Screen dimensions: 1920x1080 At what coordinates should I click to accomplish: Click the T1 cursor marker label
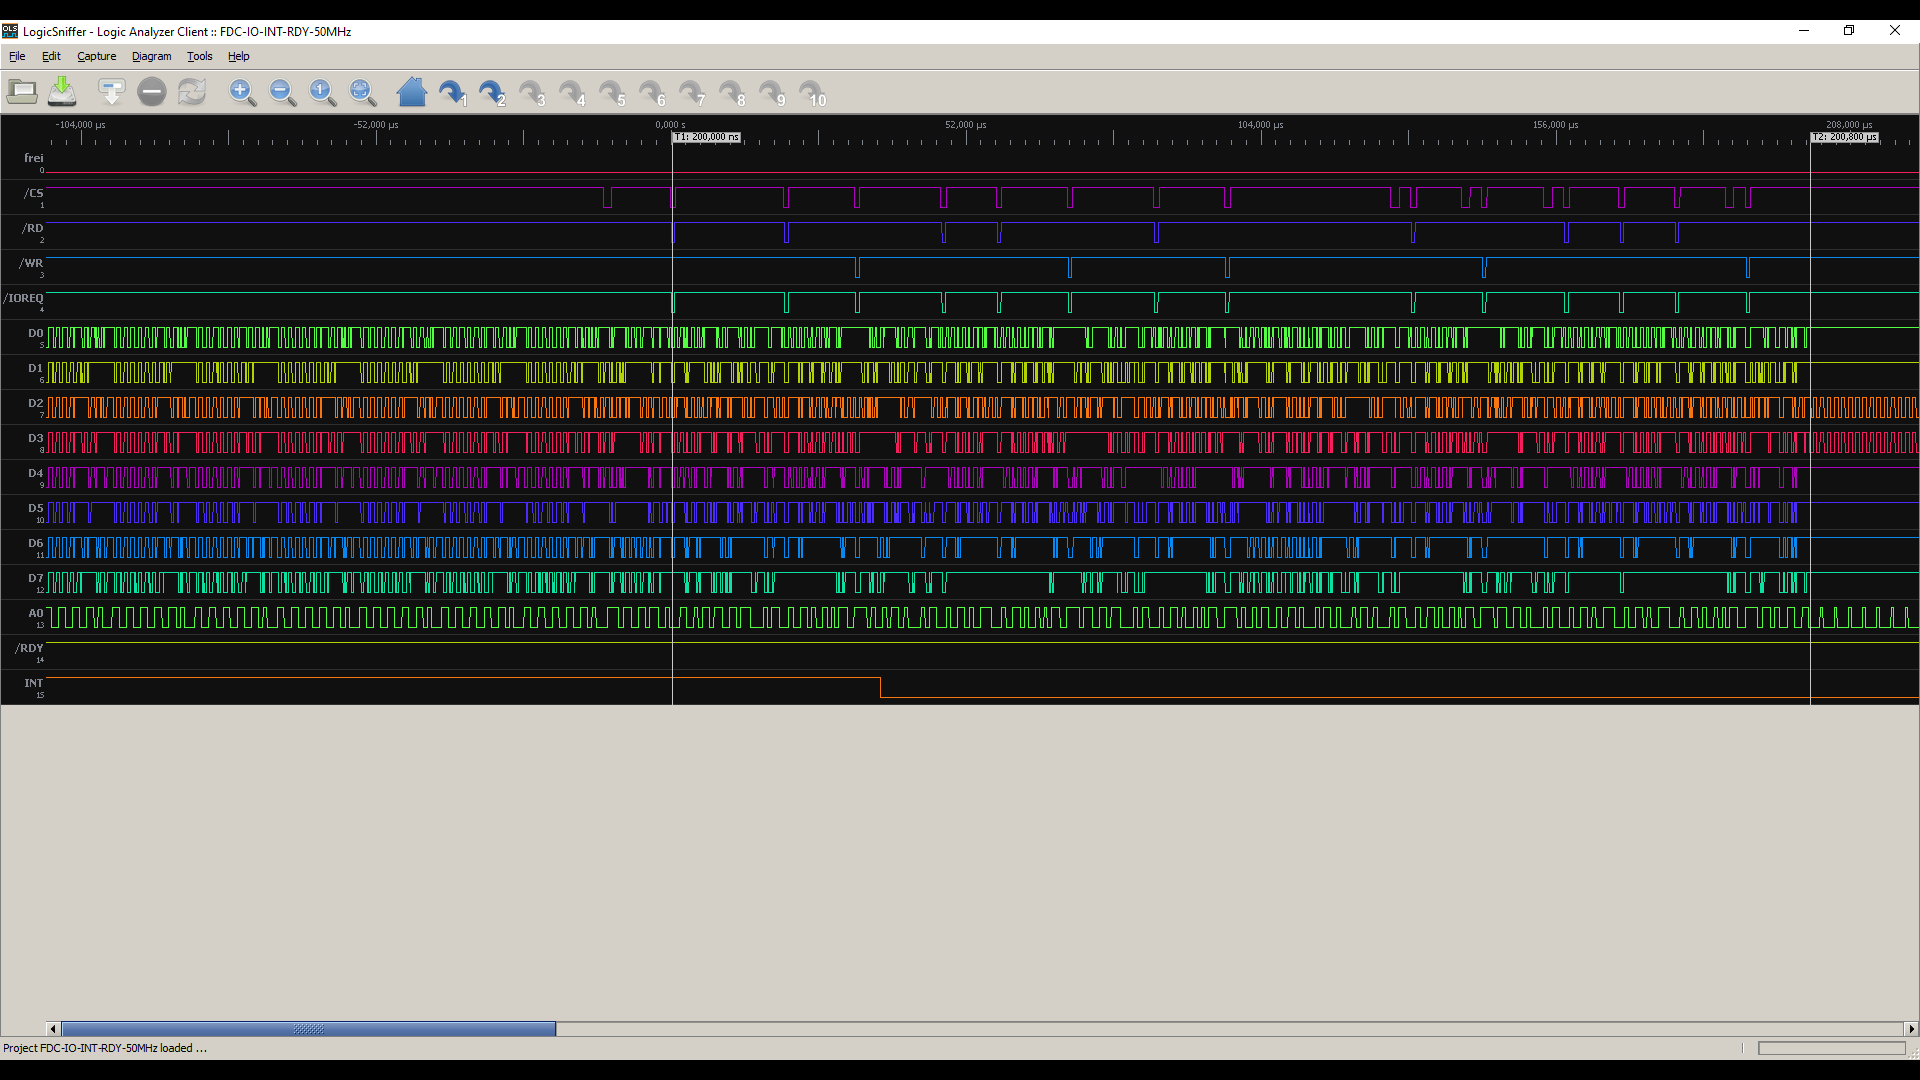tap(706, 137)
